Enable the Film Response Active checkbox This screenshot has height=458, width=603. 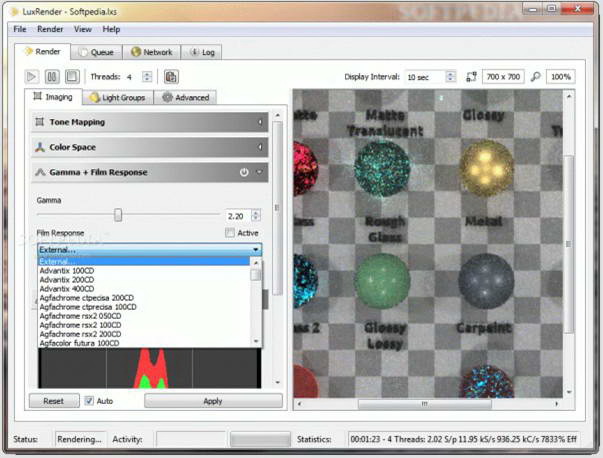coord(230,233)
